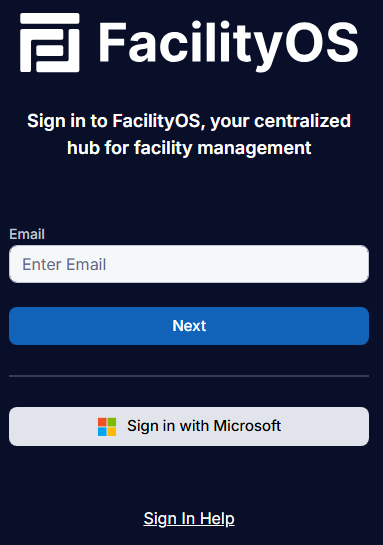Screen dimensions: 383x545
Task: Click the word "Help" in the bottom link
Action: pyautogui.click(x=217, y=519)
